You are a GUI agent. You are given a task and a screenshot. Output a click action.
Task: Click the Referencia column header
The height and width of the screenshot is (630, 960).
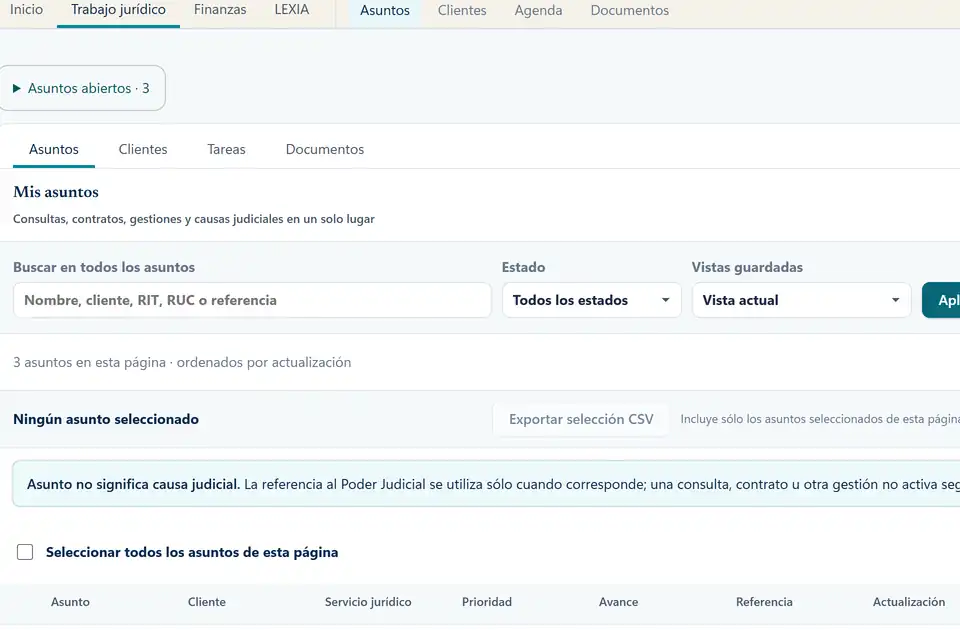coord(764,602)
